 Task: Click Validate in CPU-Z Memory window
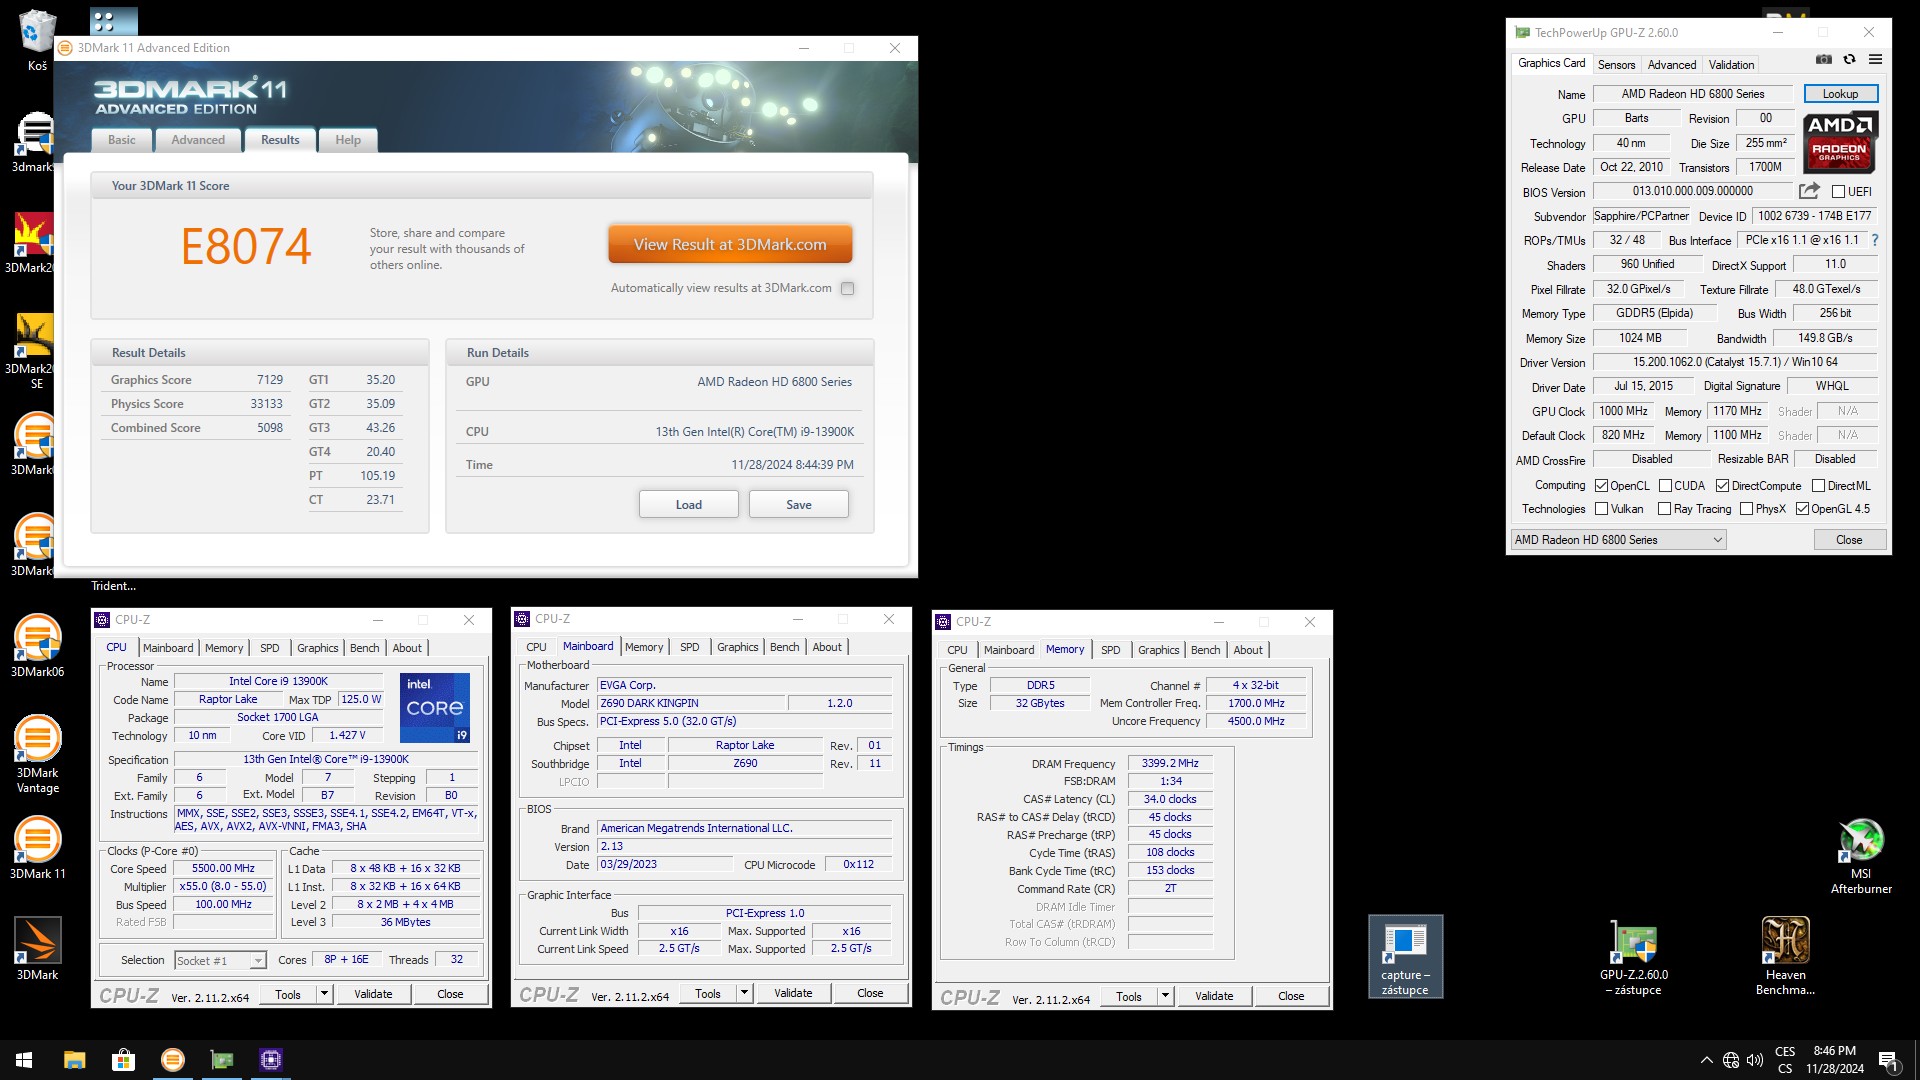coord(1214,996)
